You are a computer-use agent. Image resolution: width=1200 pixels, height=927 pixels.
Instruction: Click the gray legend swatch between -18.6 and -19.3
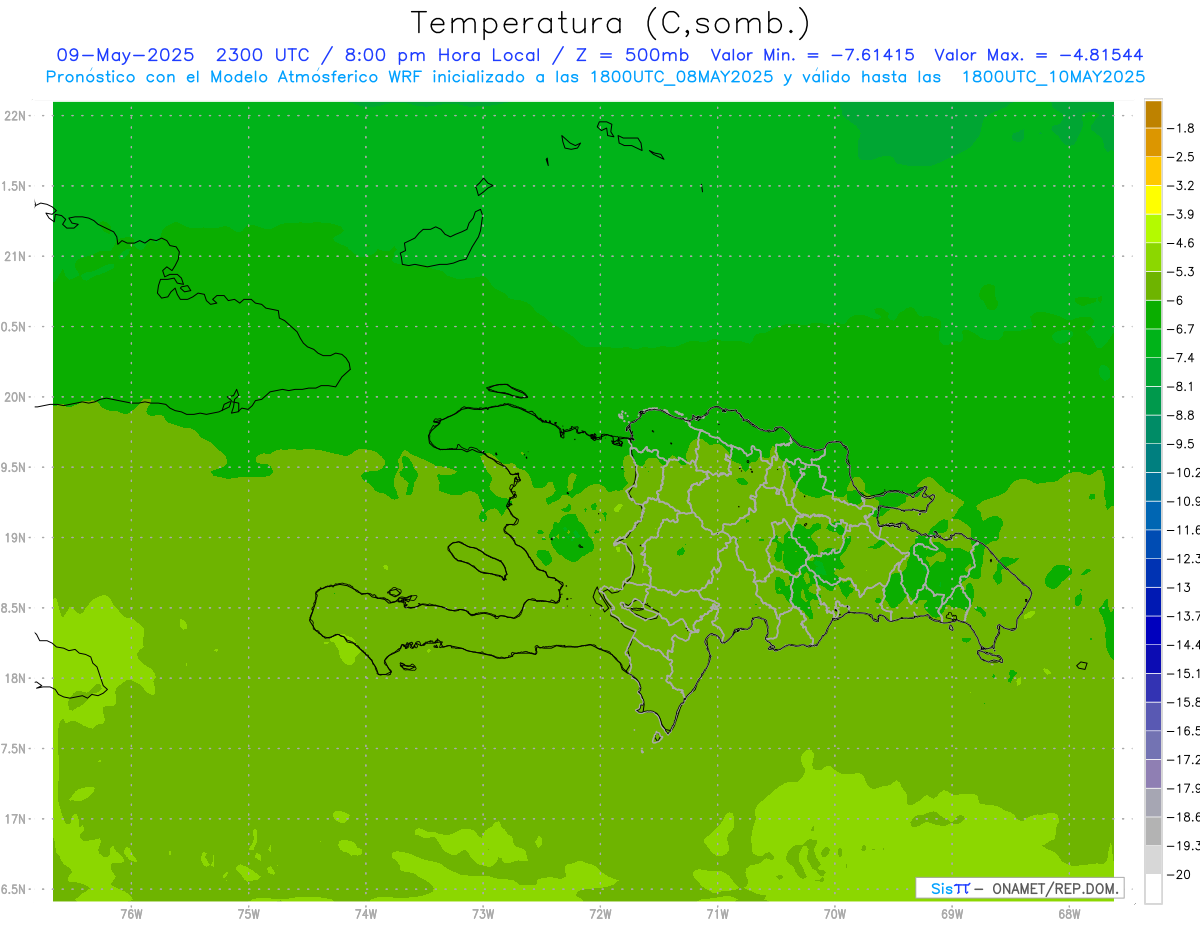pyautogui.click(x=1153, y=831)
